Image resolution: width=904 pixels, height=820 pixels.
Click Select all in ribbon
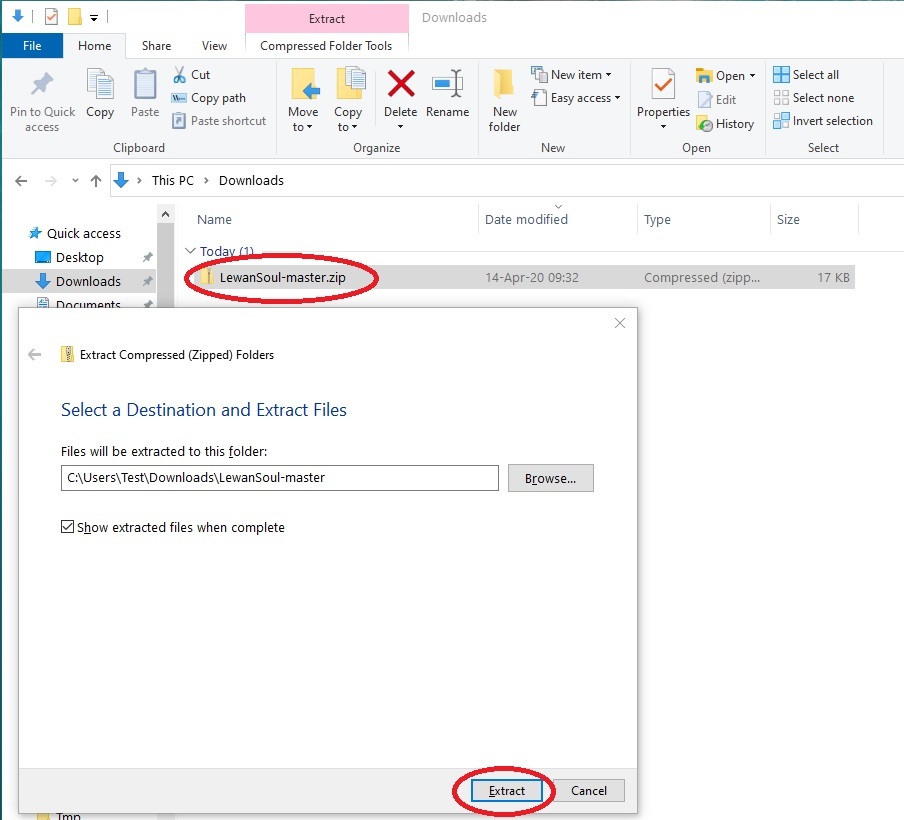806,75
